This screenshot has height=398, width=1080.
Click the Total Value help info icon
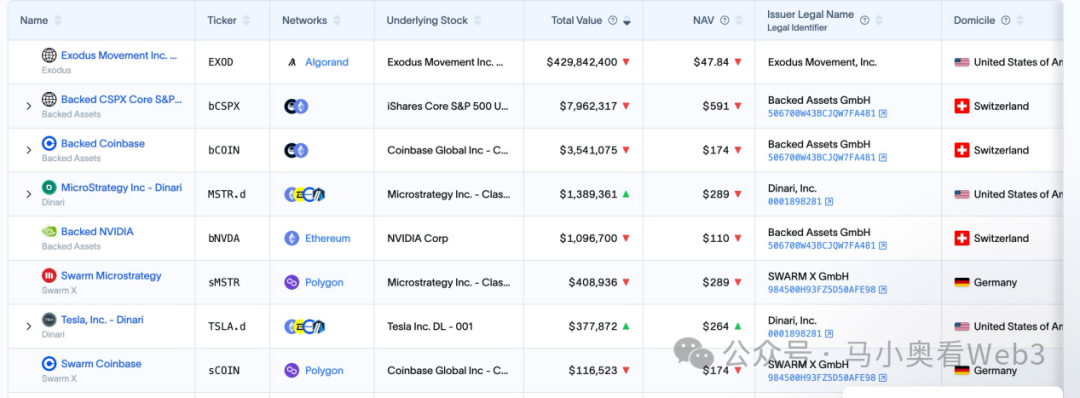tap(612, 21)
